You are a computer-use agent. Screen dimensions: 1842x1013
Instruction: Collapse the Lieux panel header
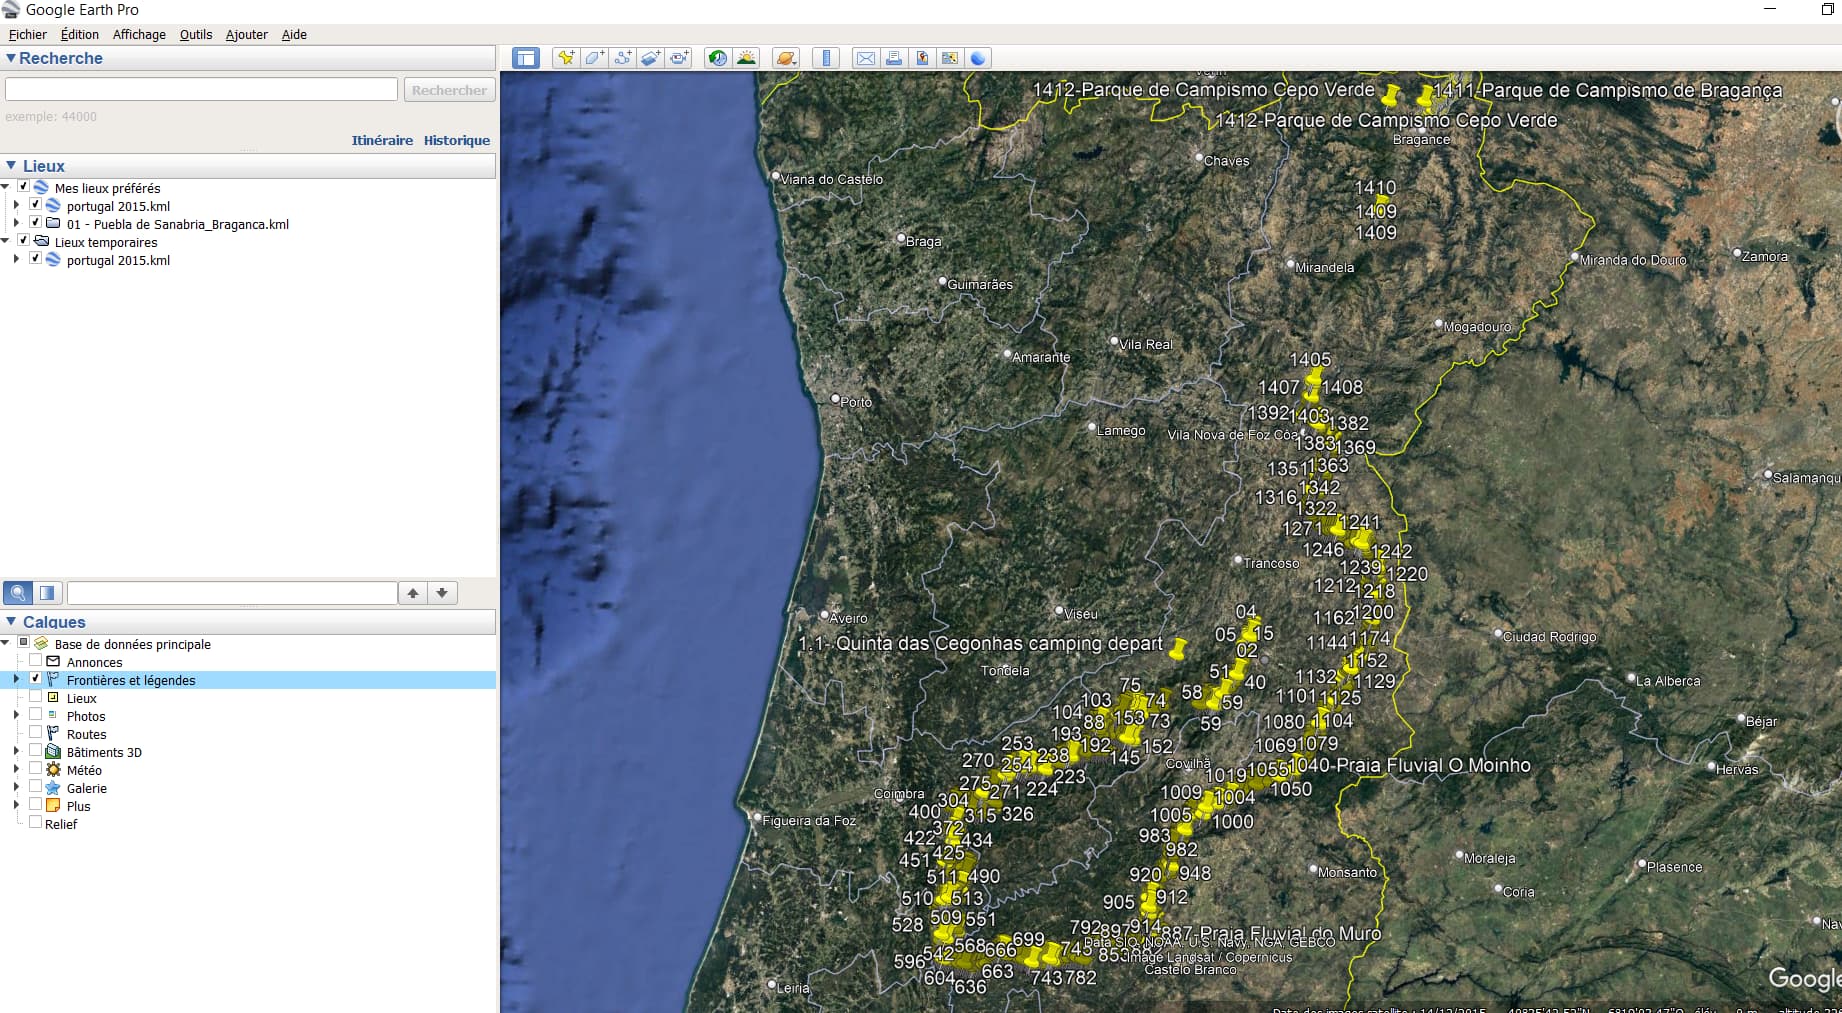click(x=11, y=166)
